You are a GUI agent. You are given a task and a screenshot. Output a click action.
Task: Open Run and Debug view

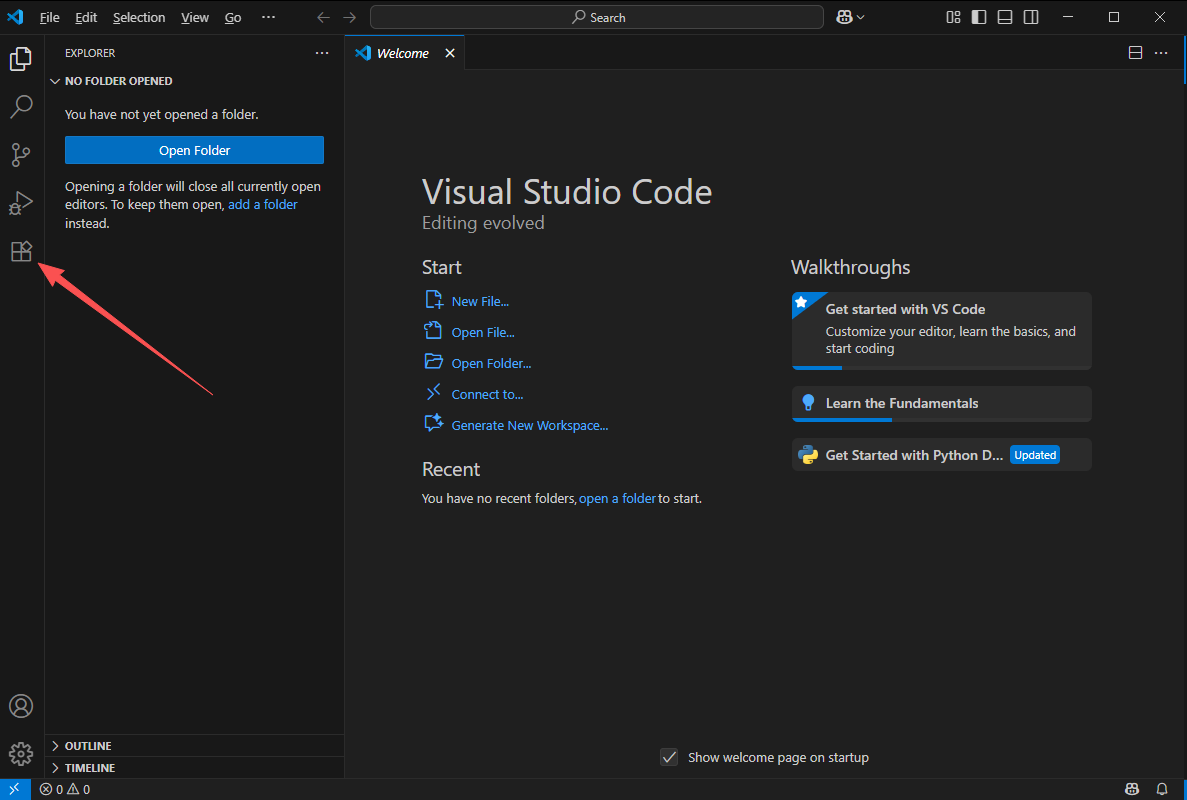click(x=21, y=203)
